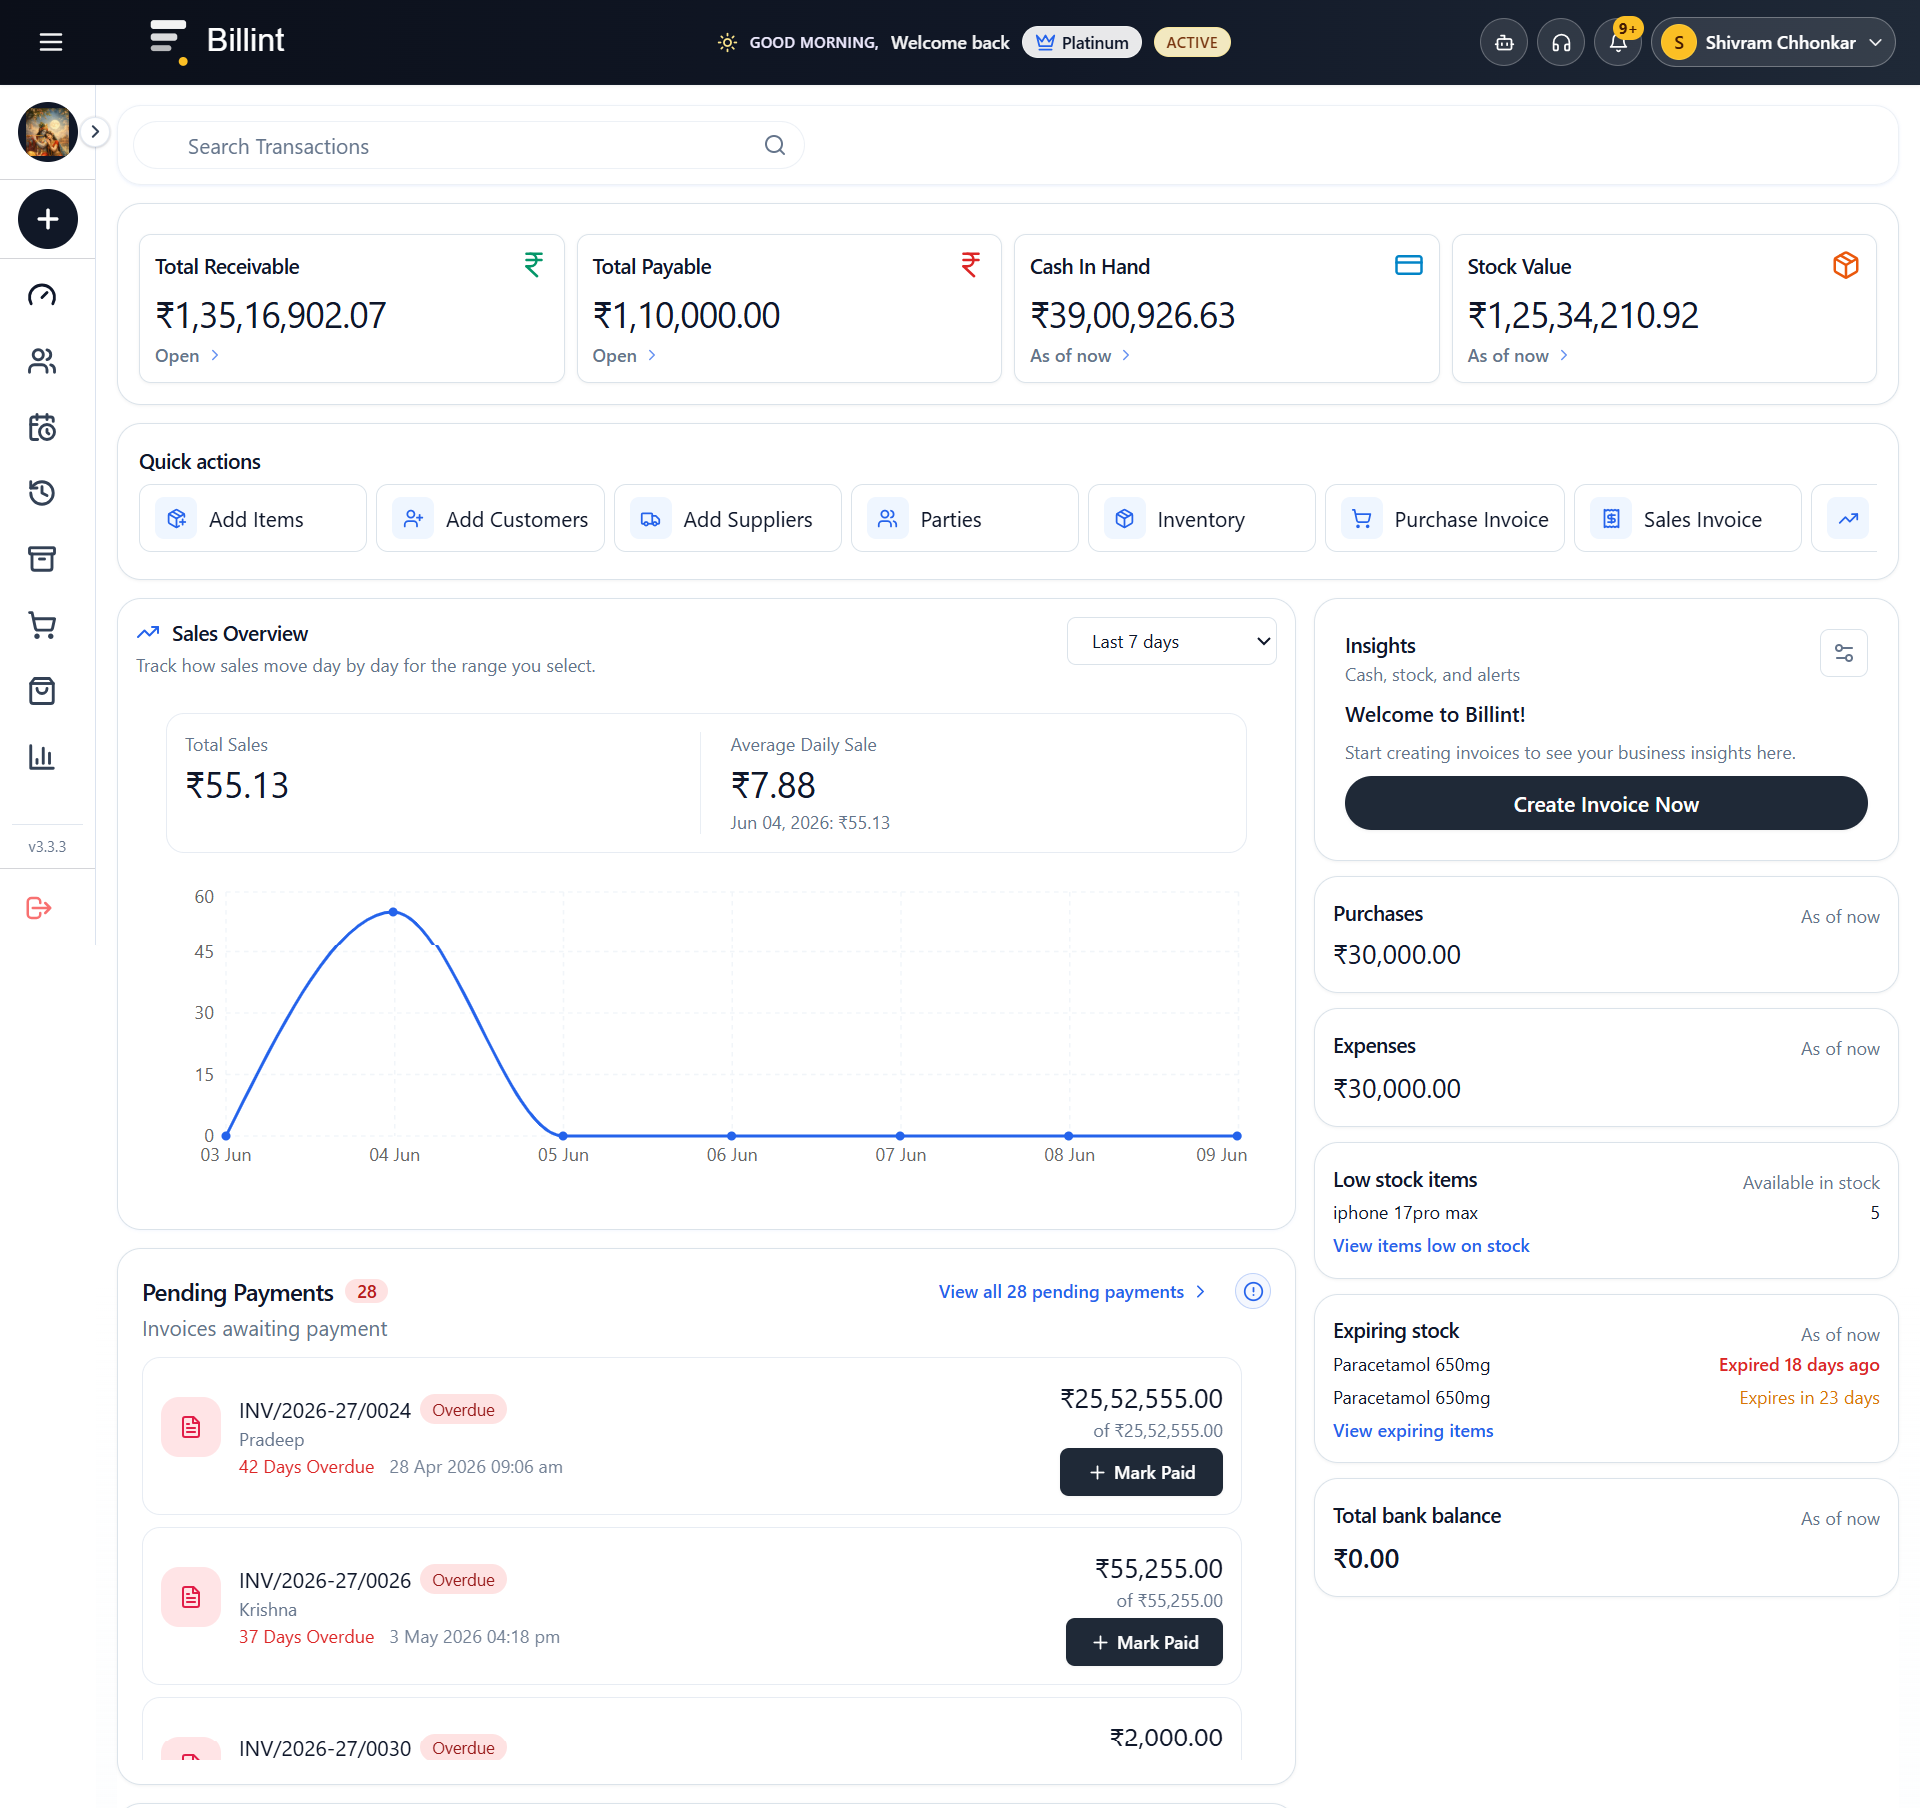Click the Platinum plan badge
This screenshot has height=1808, width=1920.
coord(1082,42)
